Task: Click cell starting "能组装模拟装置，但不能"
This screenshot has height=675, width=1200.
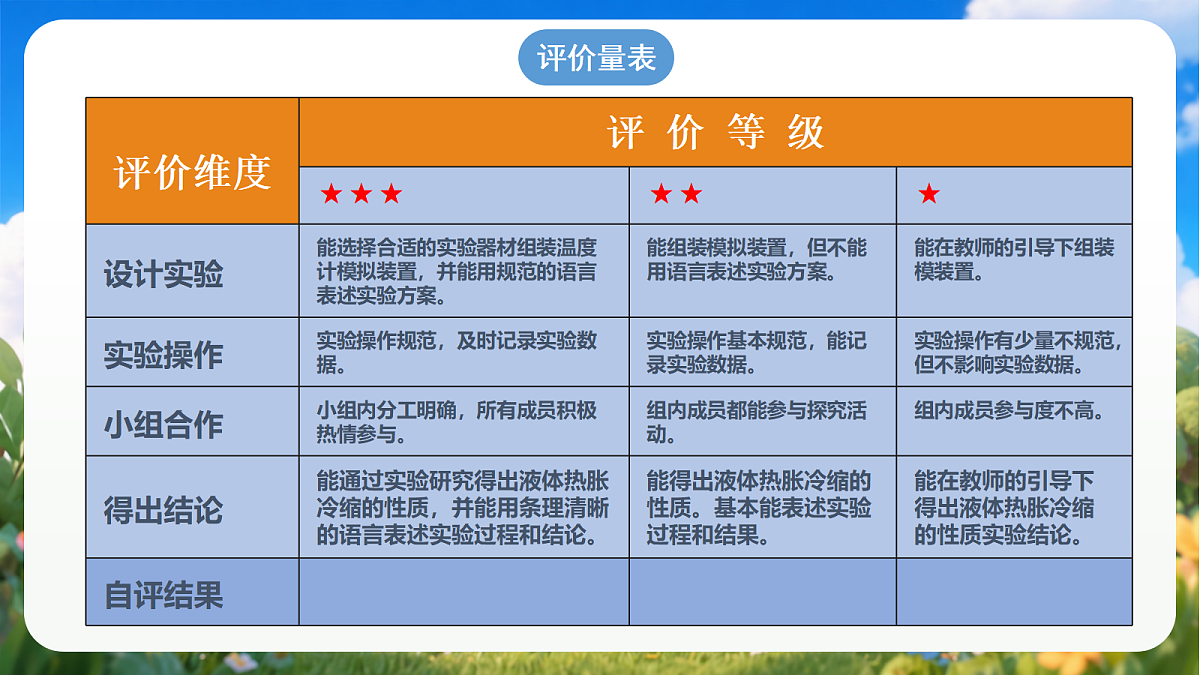Action: tap(762, 271)
